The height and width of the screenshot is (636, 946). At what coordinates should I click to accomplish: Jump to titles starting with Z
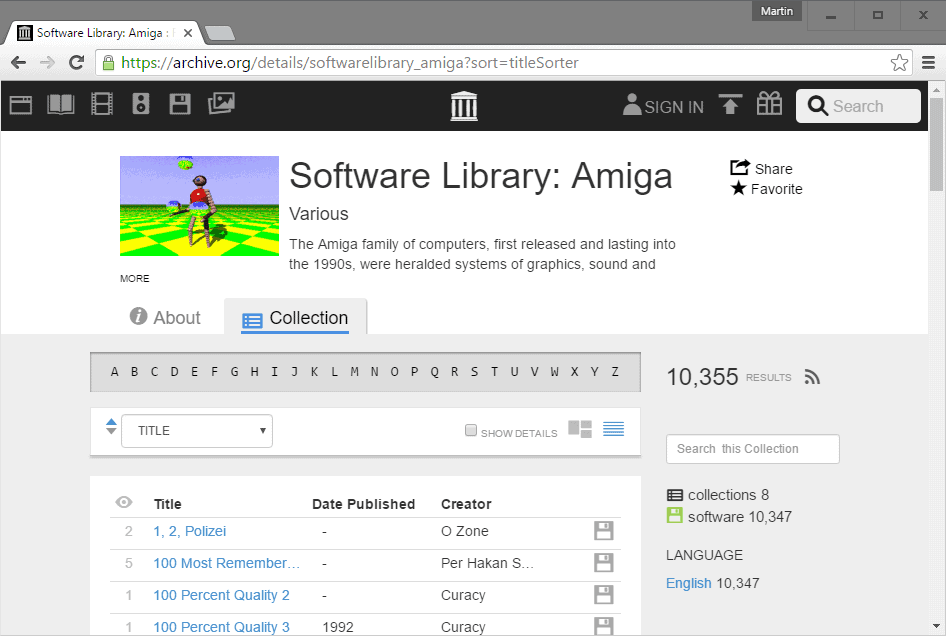coord(615,372)
